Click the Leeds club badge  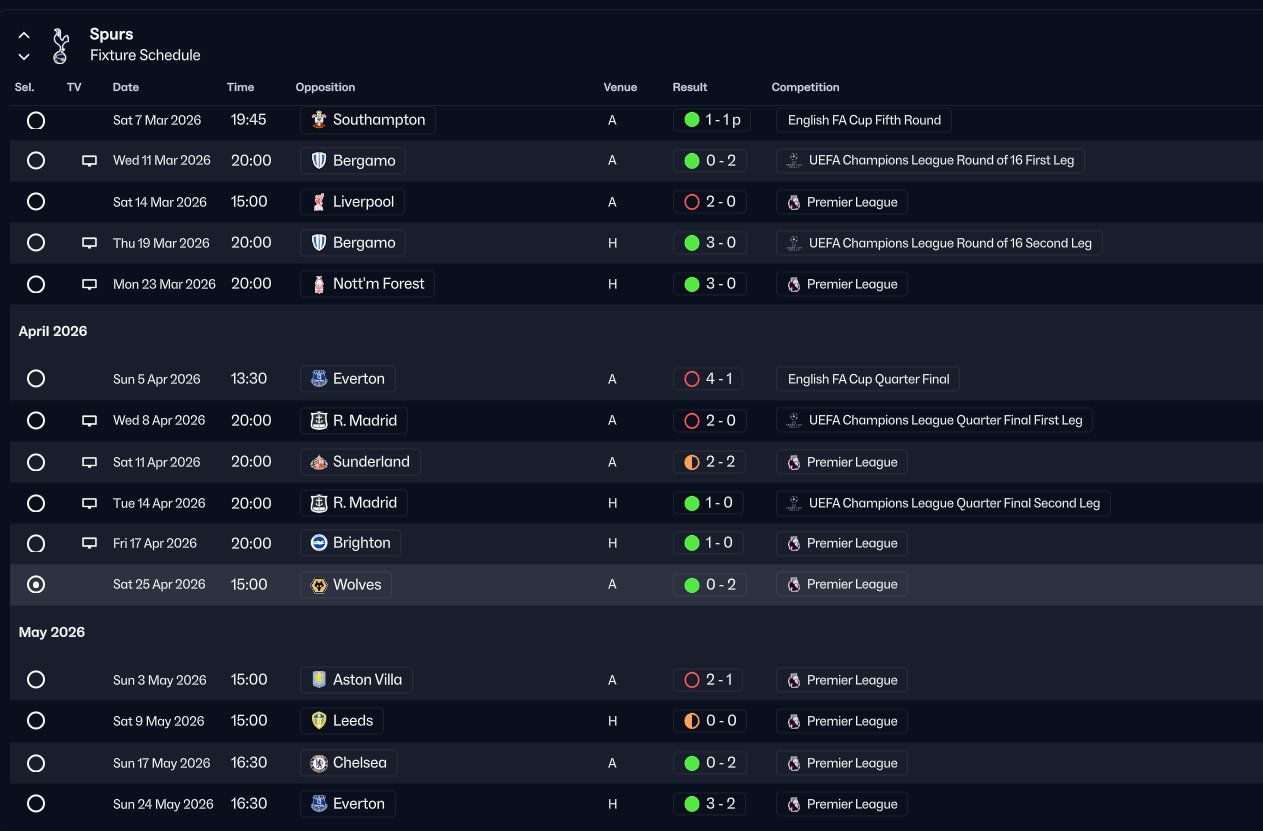pyautogui.click(x=318, y=721)
